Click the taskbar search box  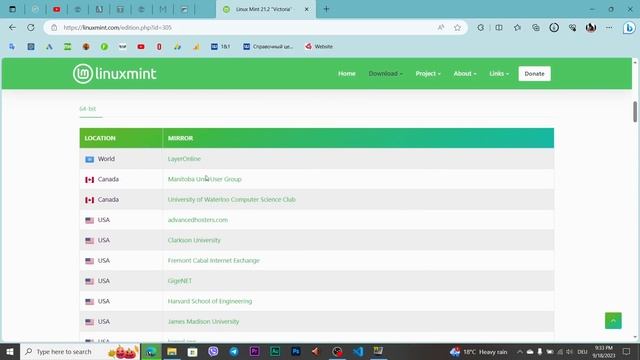click(x=80, y=351)
